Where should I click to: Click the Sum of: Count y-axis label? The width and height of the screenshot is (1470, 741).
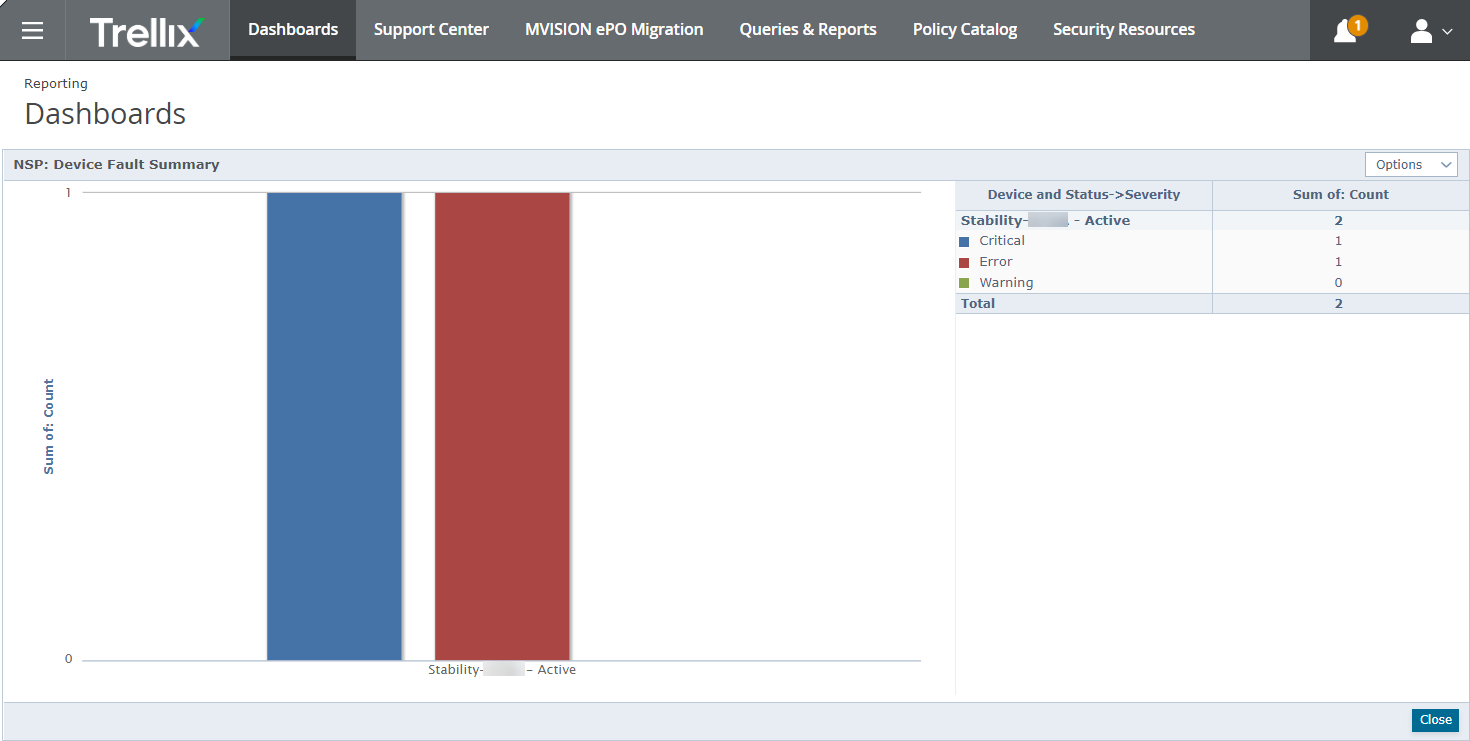[x=49, y=426]
